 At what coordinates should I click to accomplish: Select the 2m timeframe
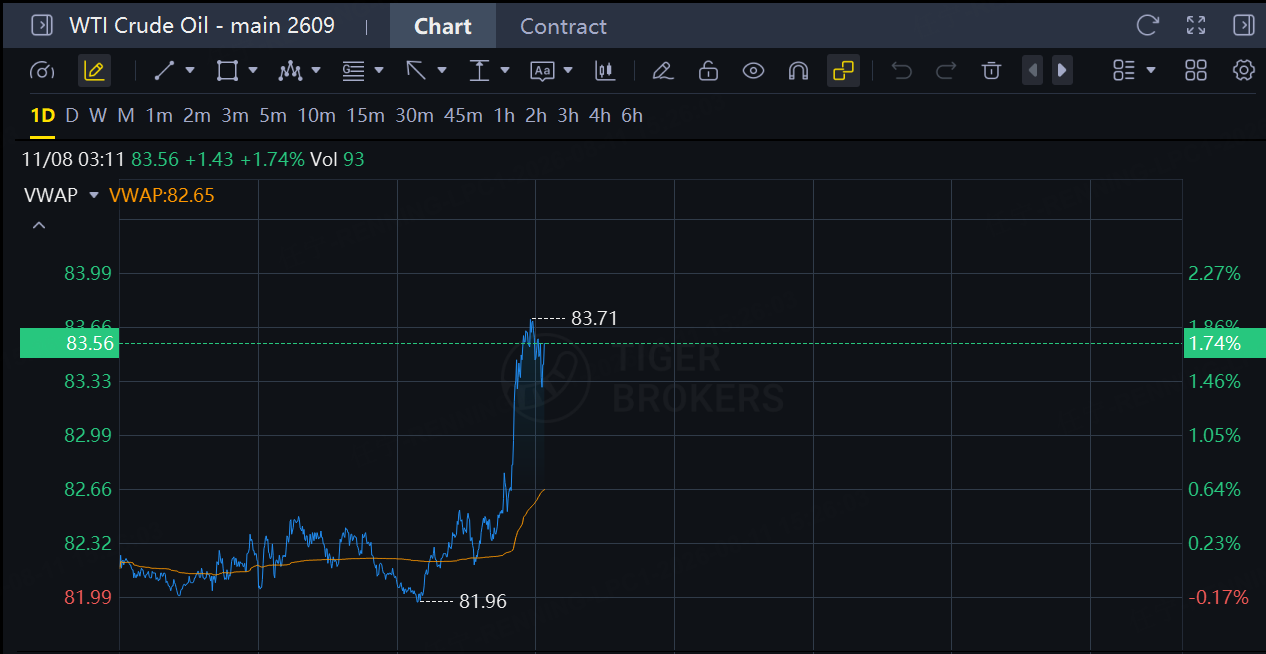pyautogui.click(x=197, y=115)
